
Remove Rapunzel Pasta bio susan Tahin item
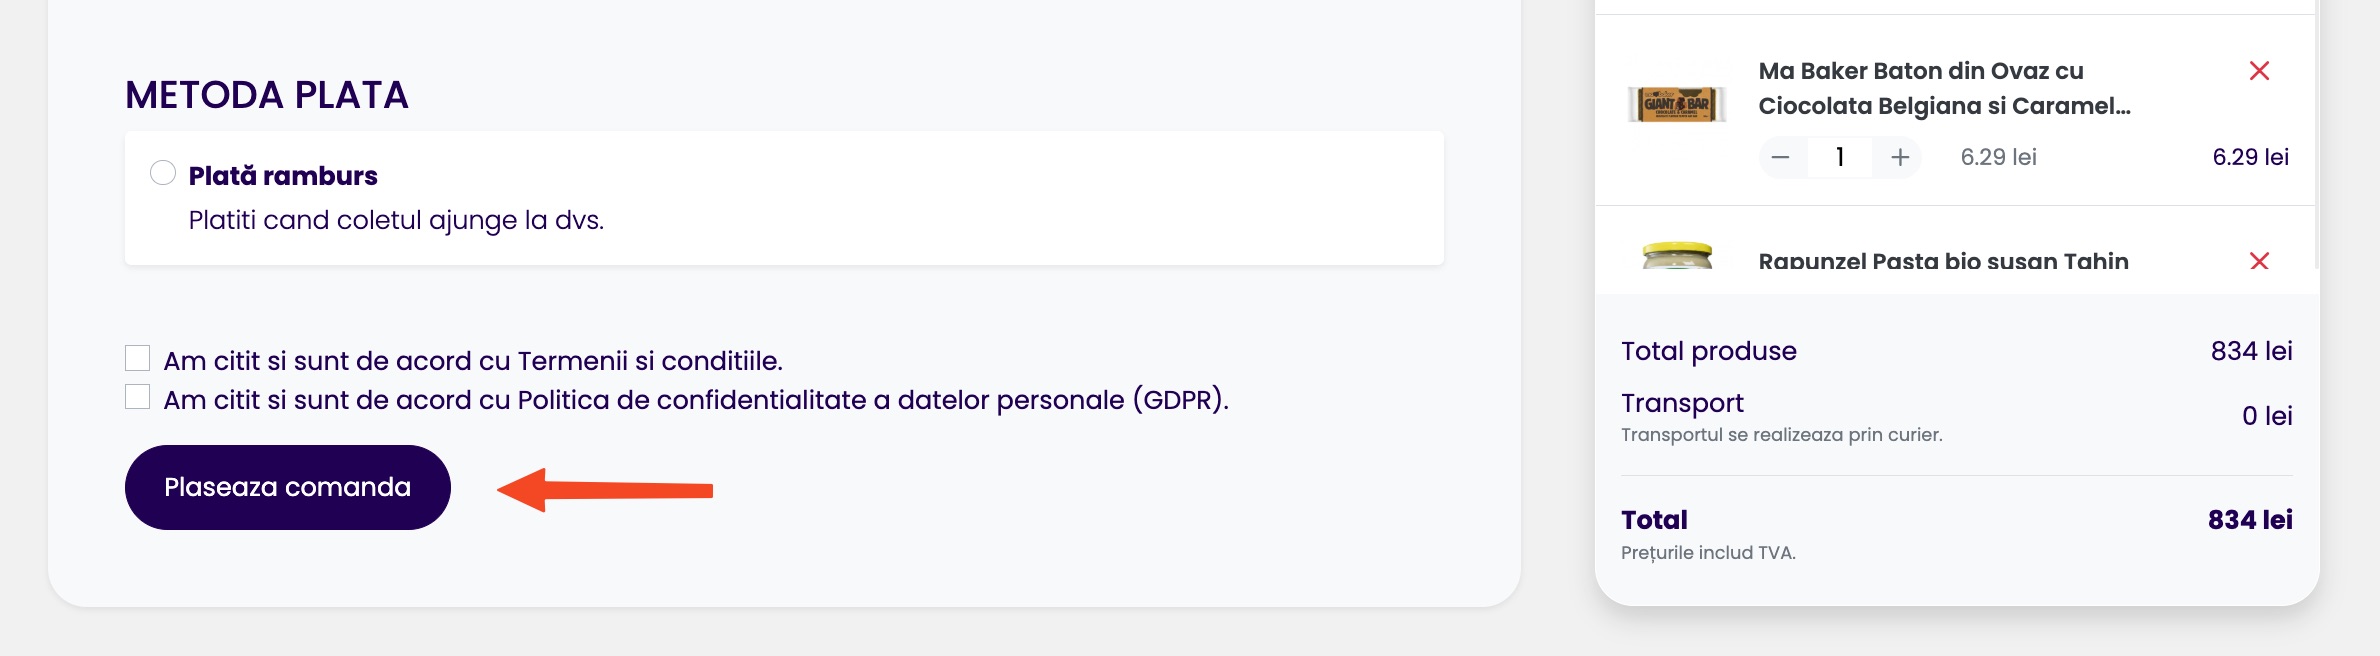click(2258, 261)
